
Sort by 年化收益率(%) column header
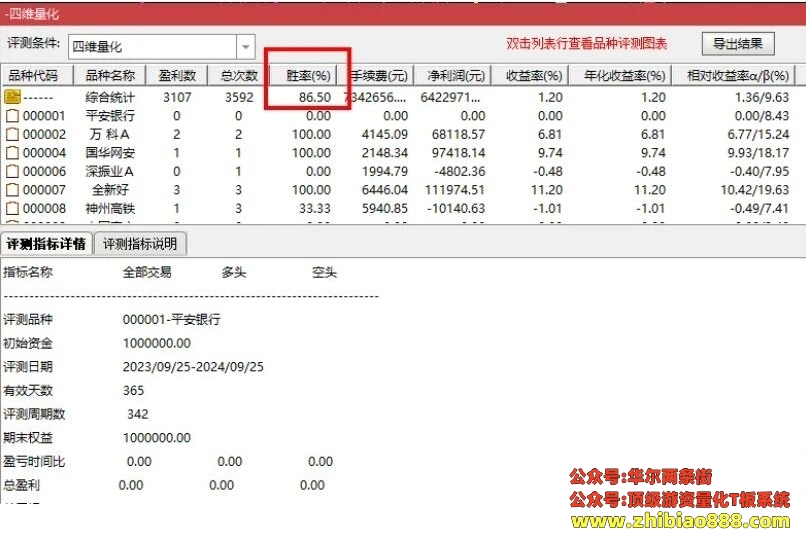pos(620,76)
